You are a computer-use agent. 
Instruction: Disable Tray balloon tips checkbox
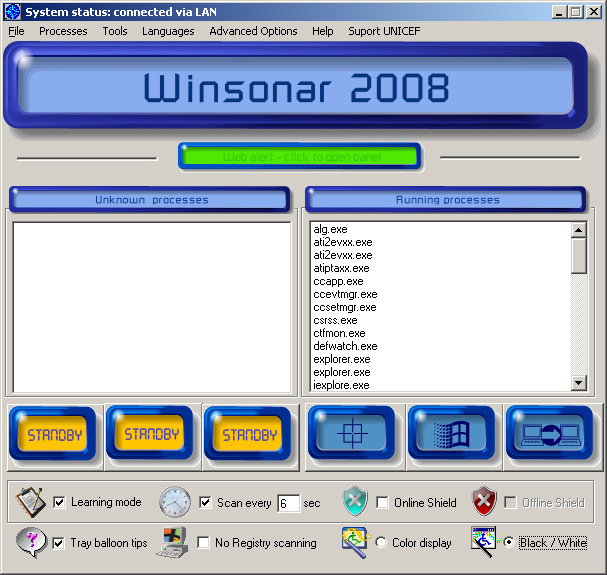58,543
